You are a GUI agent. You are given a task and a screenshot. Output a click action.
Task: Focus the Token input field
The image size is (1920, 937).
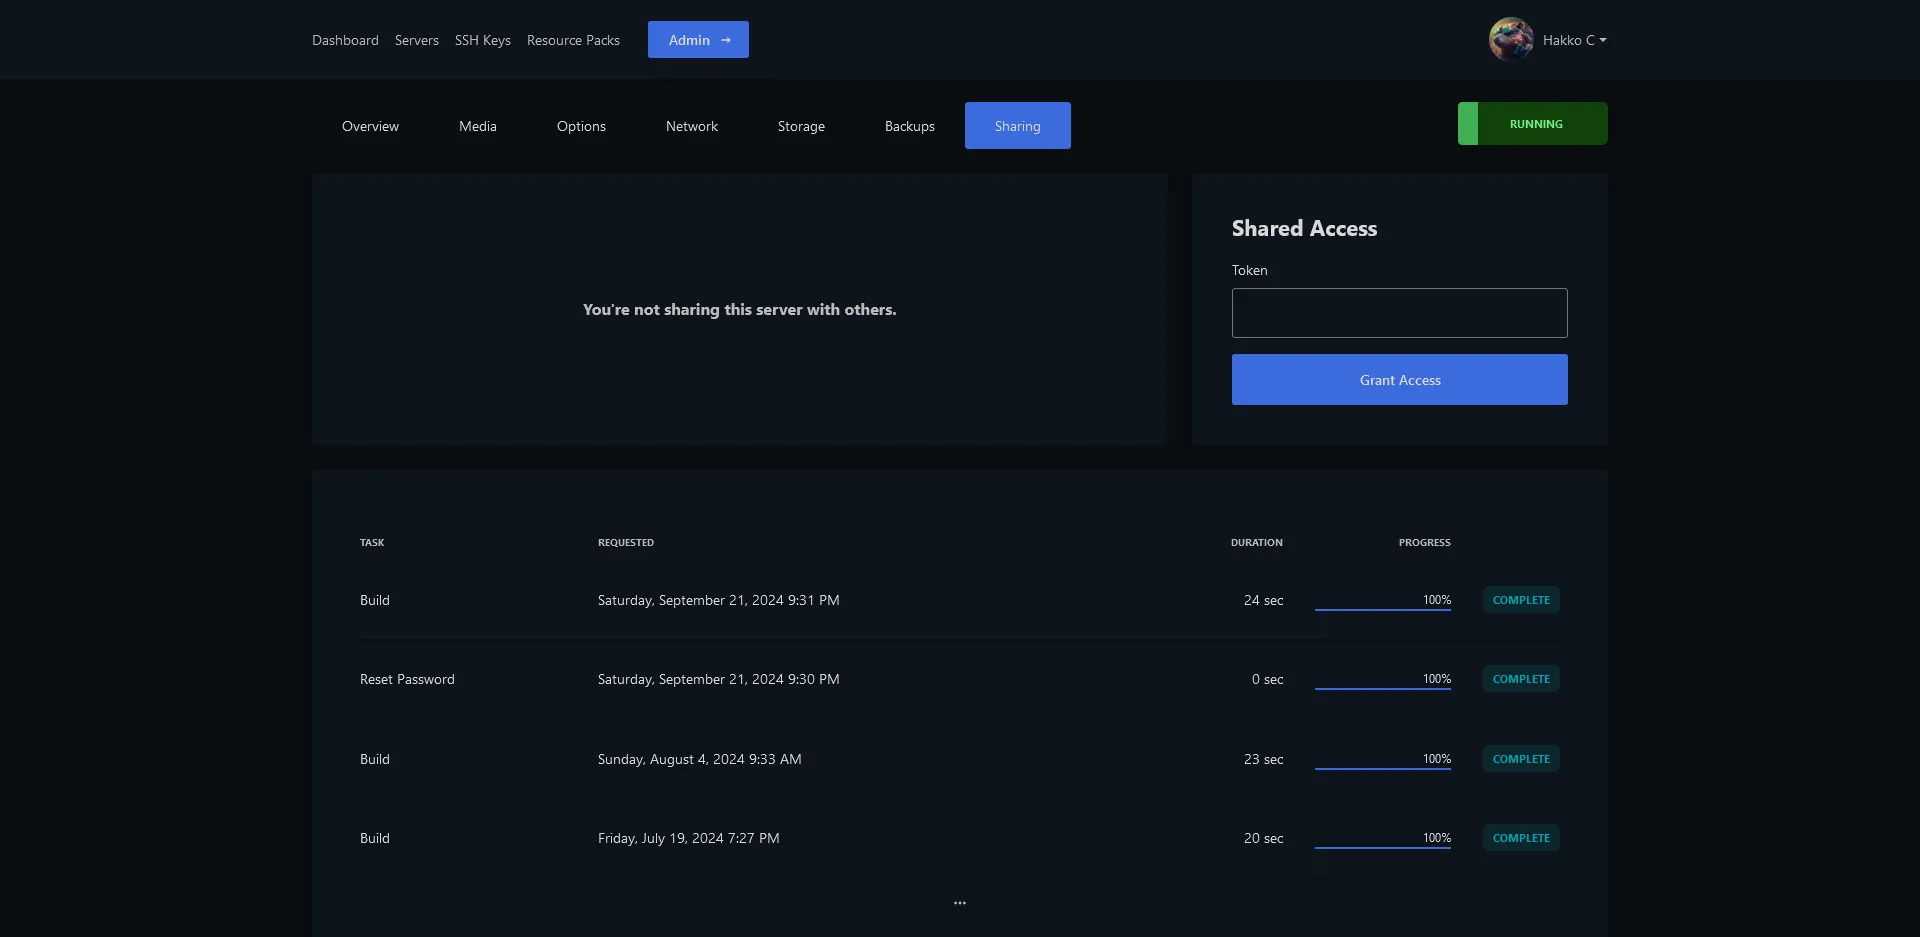tap(1399, 313)
